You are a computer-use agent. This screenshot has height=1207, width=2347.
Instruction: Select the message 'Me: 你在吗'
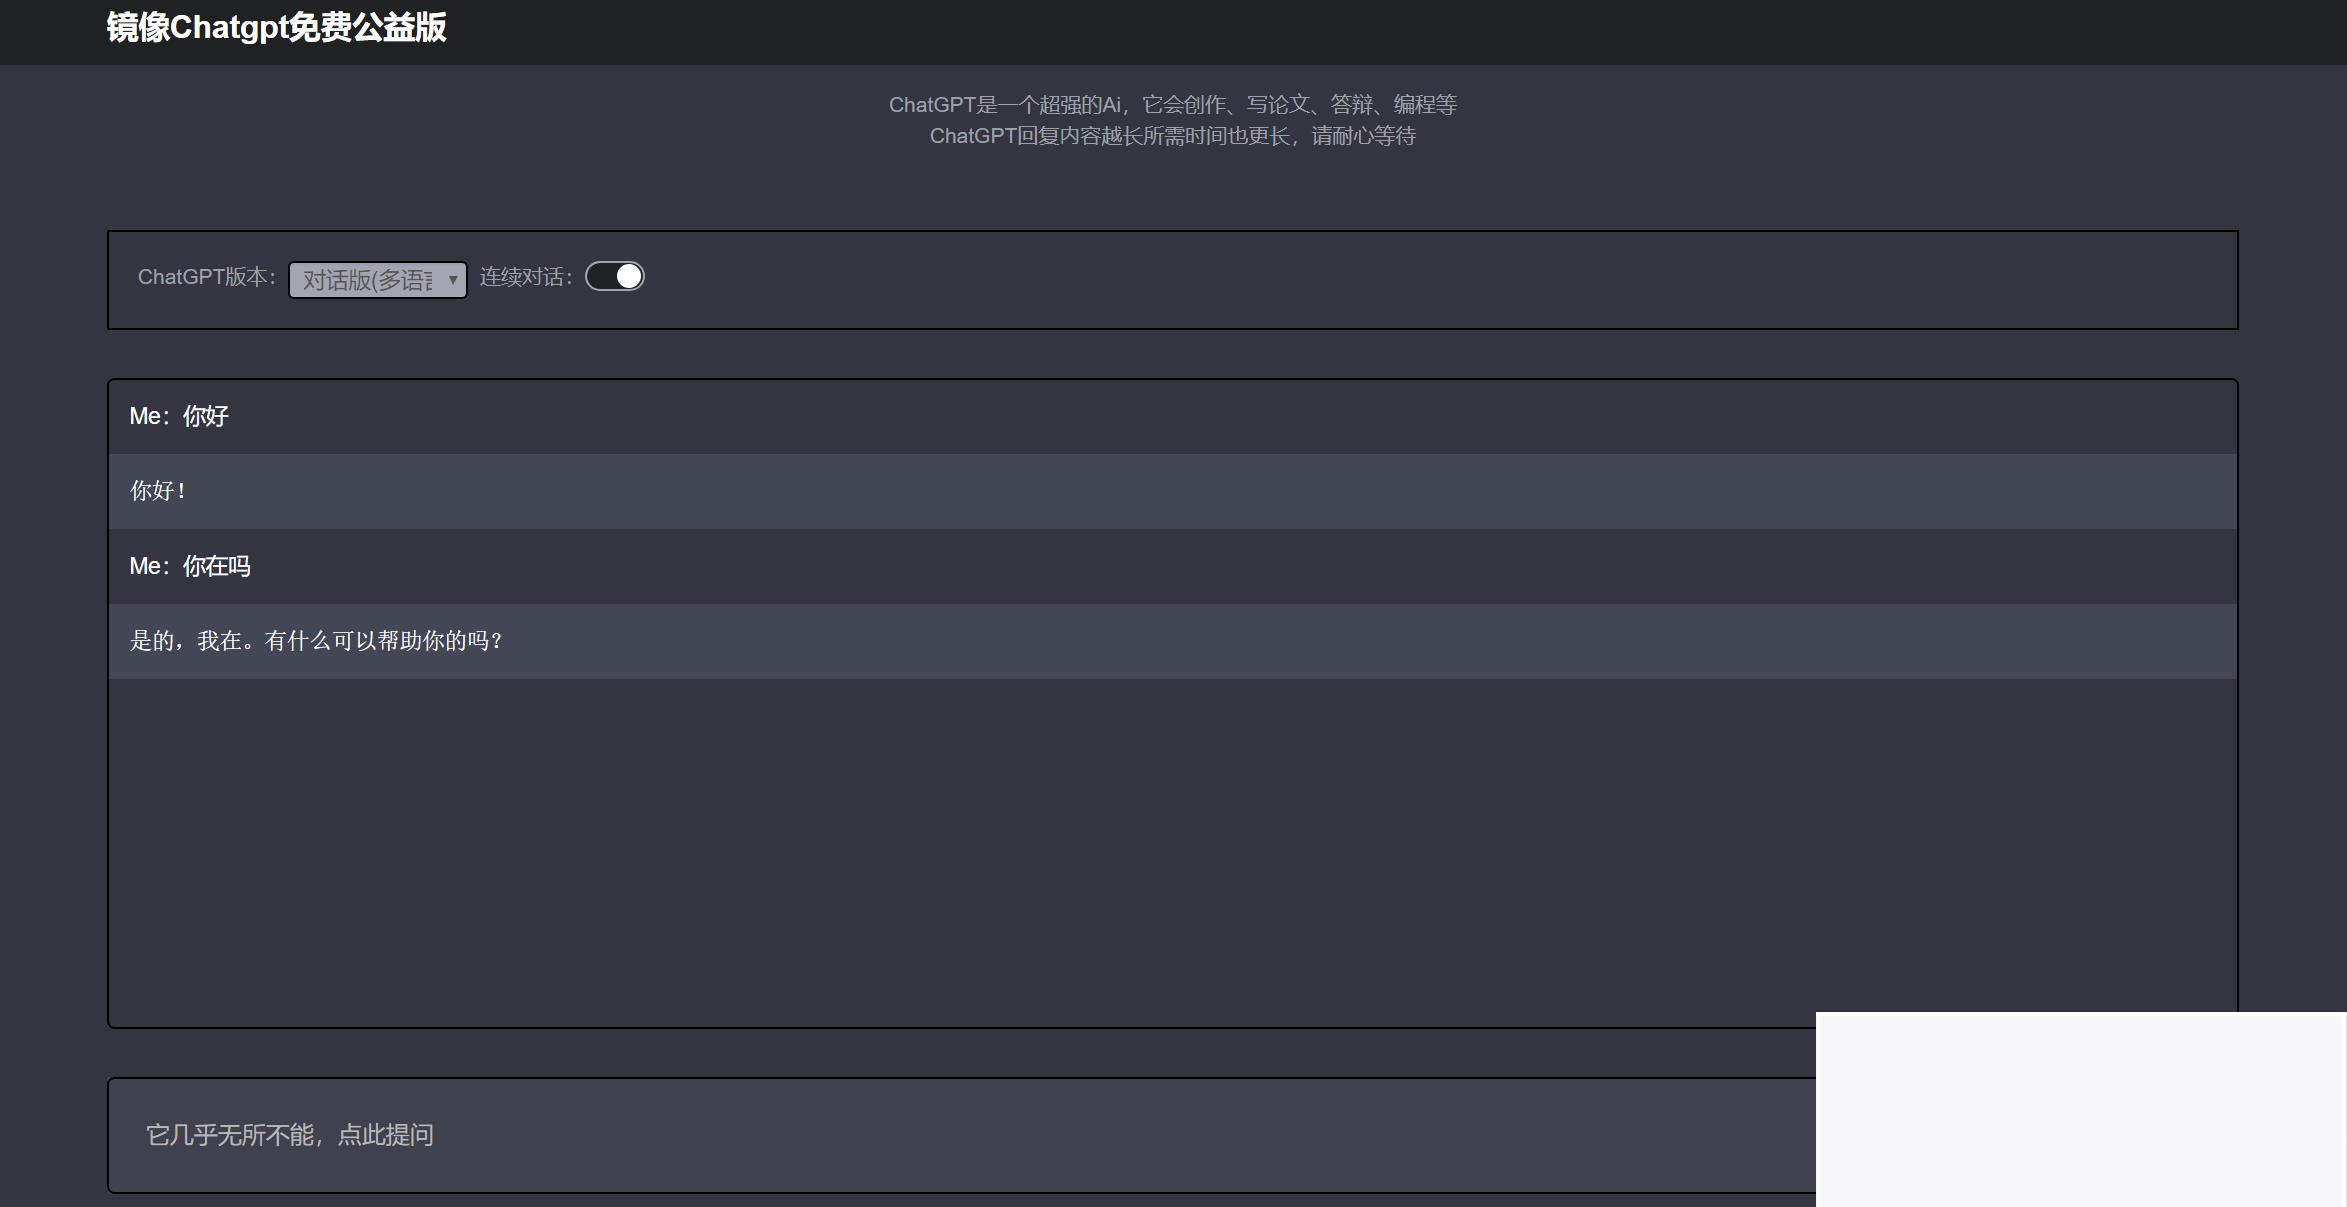tap(190, 566)
